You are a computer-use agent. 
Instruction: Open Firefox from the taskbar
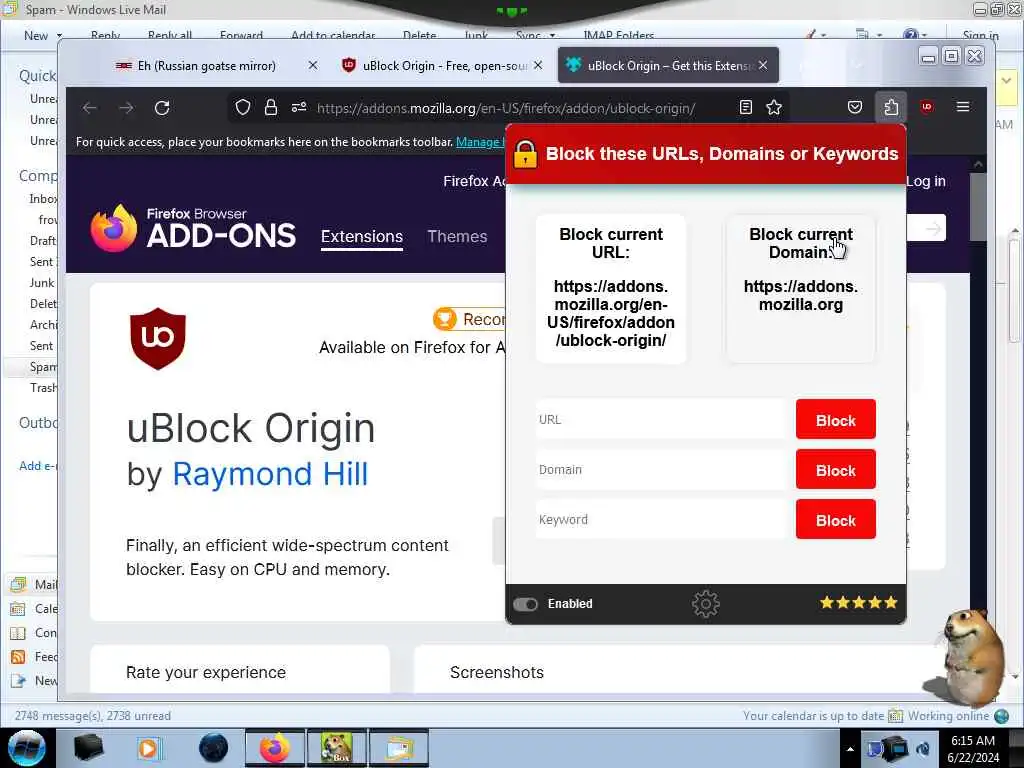click(x=275, y=748)
